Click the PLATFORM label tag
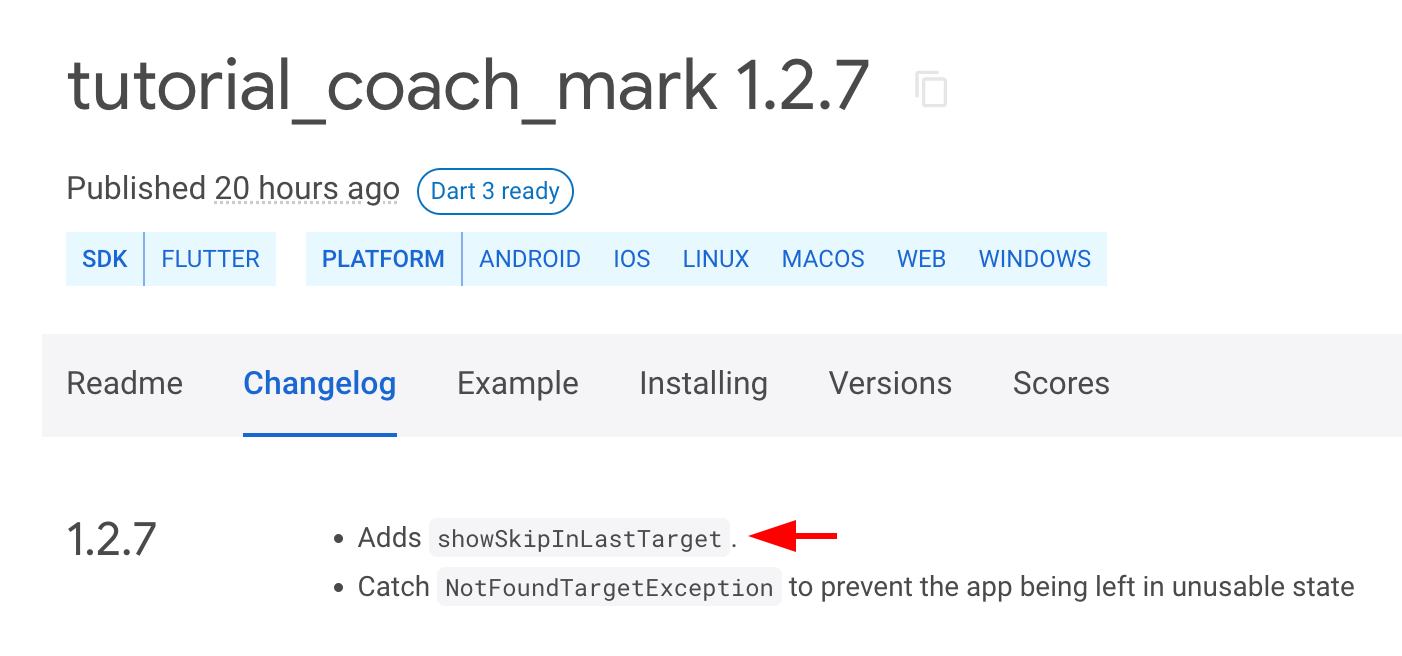Viewport: 1402px width, 656px height. (x=383, y=258)
